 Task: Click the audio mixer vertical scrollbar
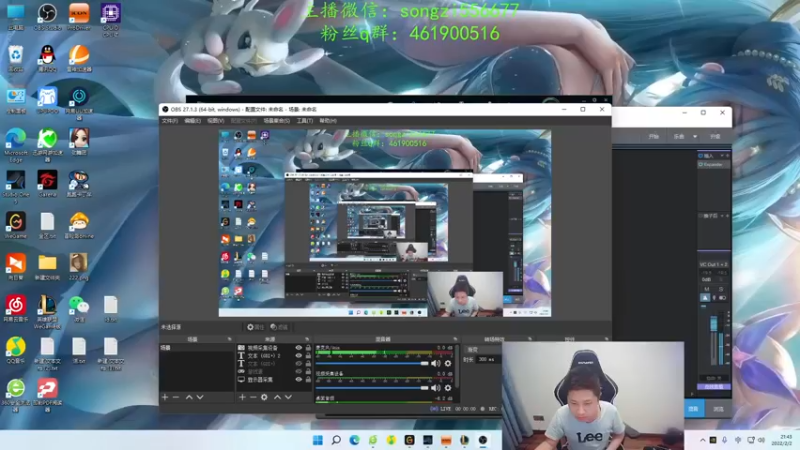coord(457,366)
